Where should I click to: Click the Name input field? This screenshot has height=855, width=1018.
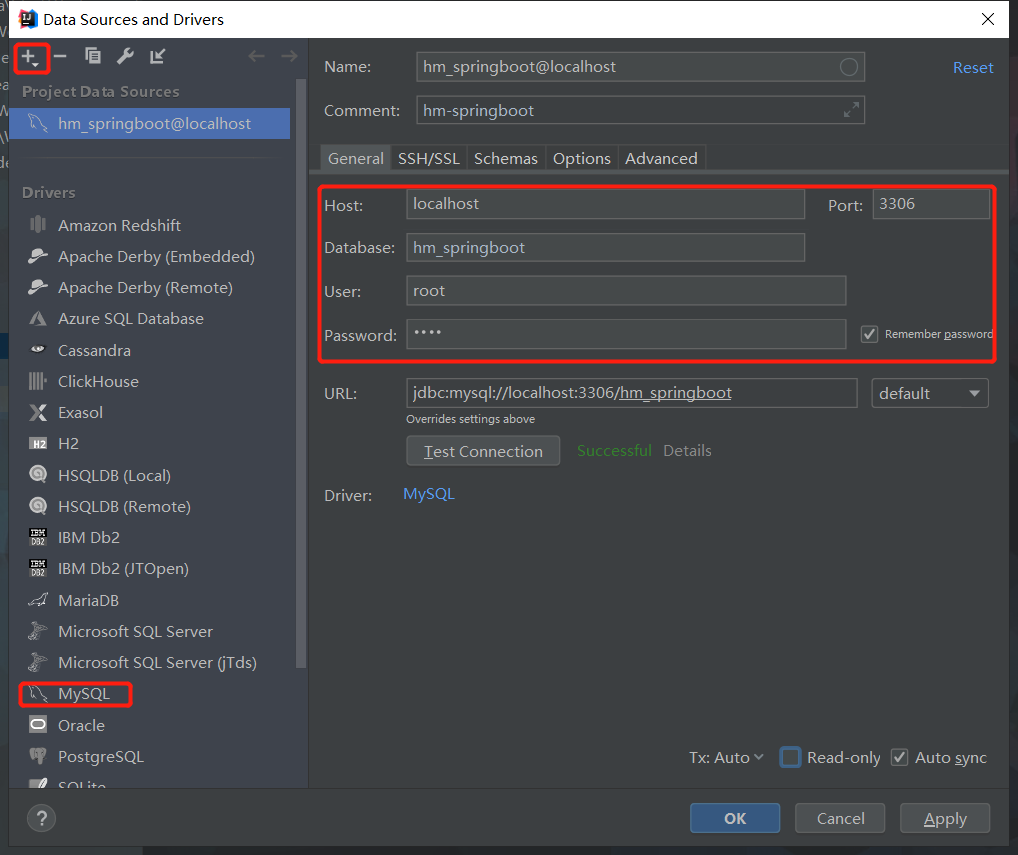tap(640, 67)
